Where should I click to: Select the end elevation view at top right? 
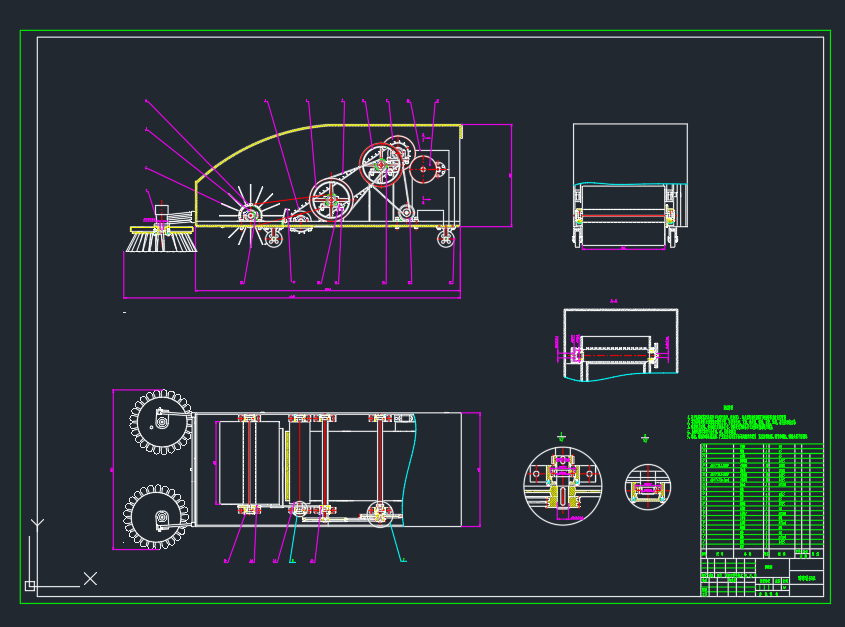pyautogui.click(x=630, y=186)
